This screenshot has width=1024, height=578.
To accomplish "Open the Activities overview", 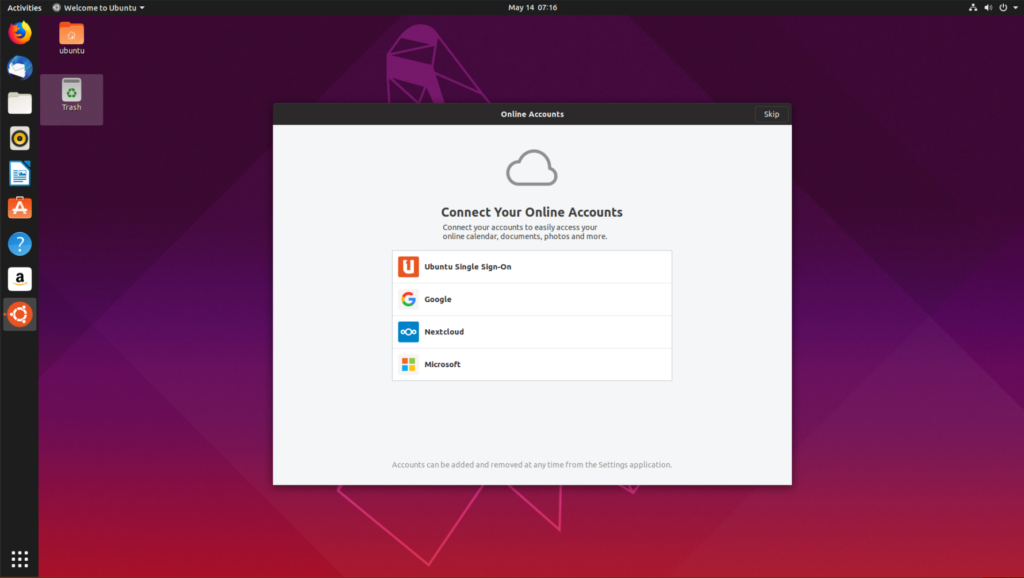I will (24, 8).
